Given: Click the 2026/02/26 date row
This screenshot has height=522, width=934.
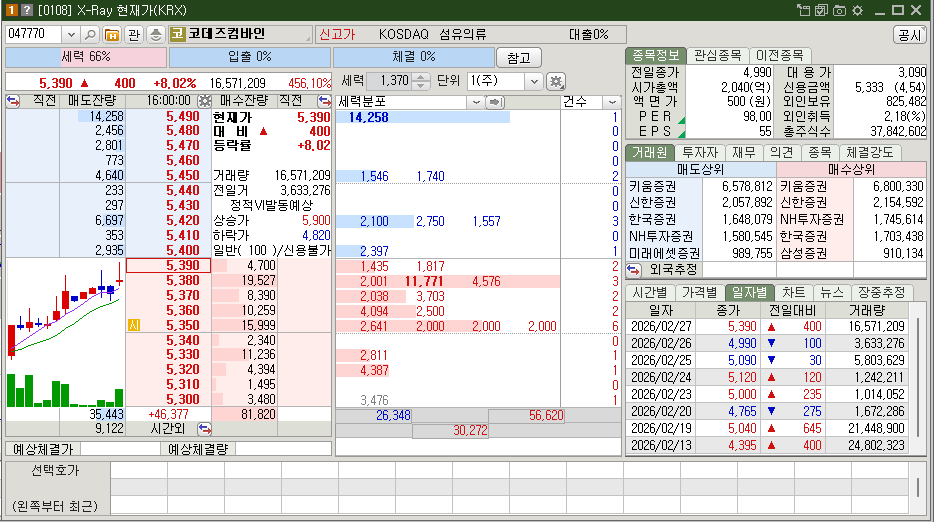Looking at the screenshot, I should (x=767, y=344).
